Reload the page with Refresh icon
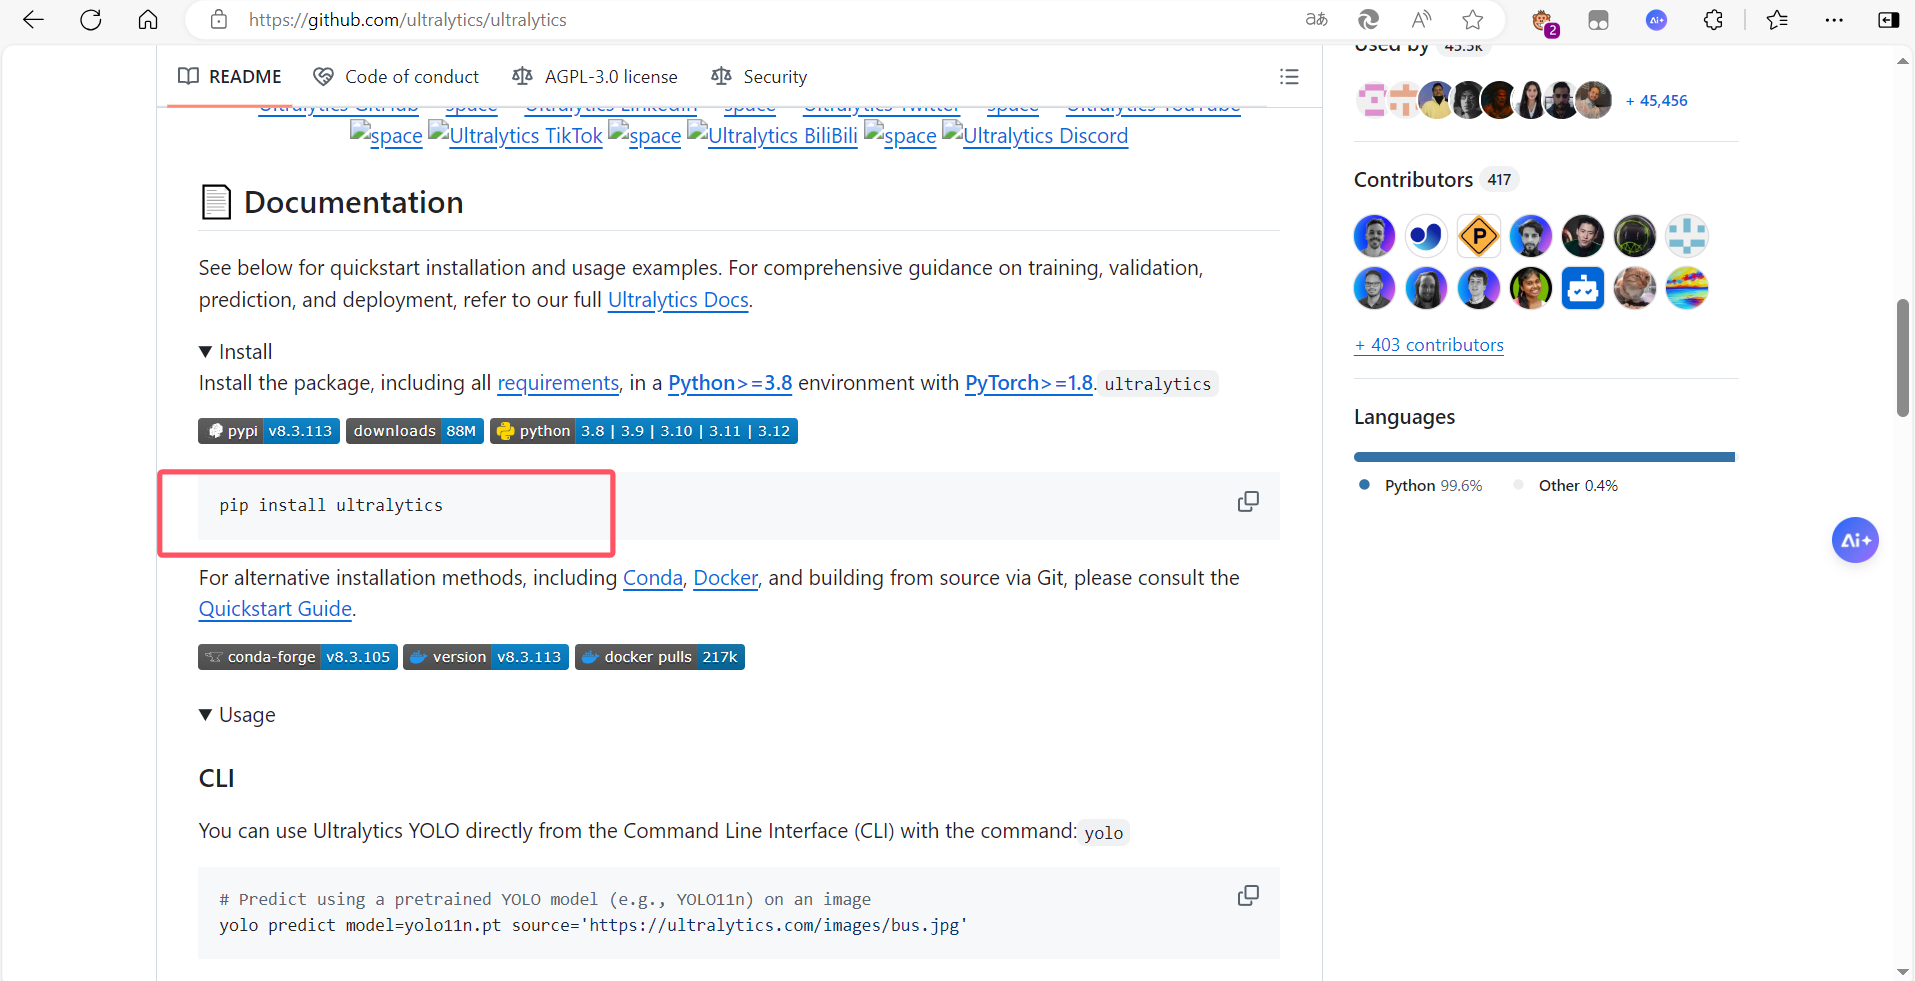 coord(91,20)
